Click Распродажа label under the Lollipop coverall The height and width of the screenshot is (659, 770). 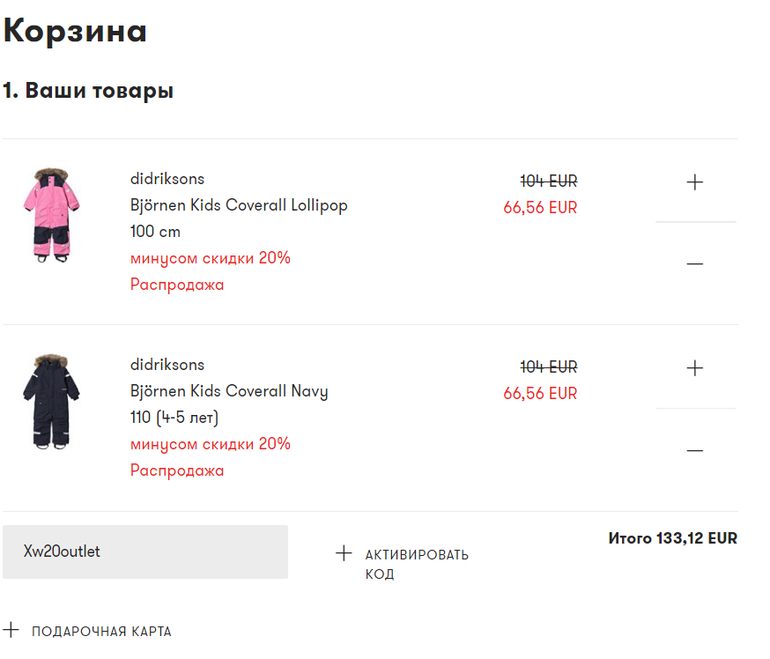point(177,285)
